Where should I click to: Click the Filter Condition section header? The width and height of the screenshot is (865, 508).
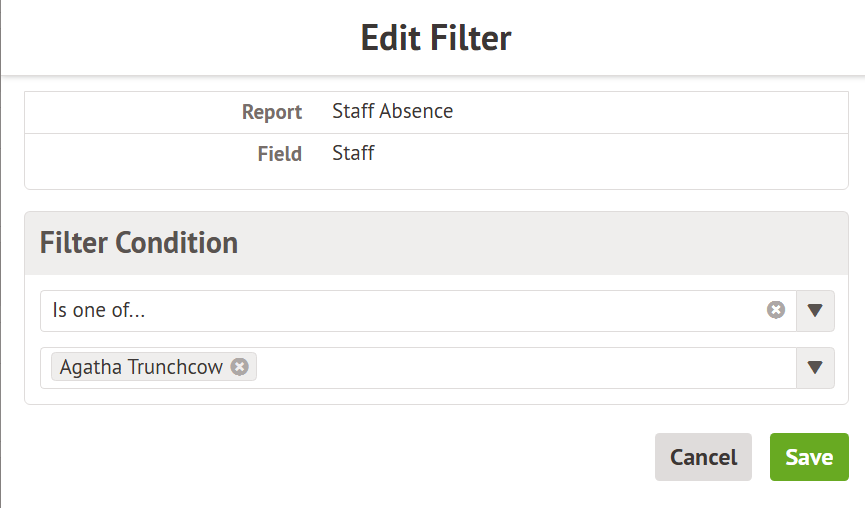[139, 242]
